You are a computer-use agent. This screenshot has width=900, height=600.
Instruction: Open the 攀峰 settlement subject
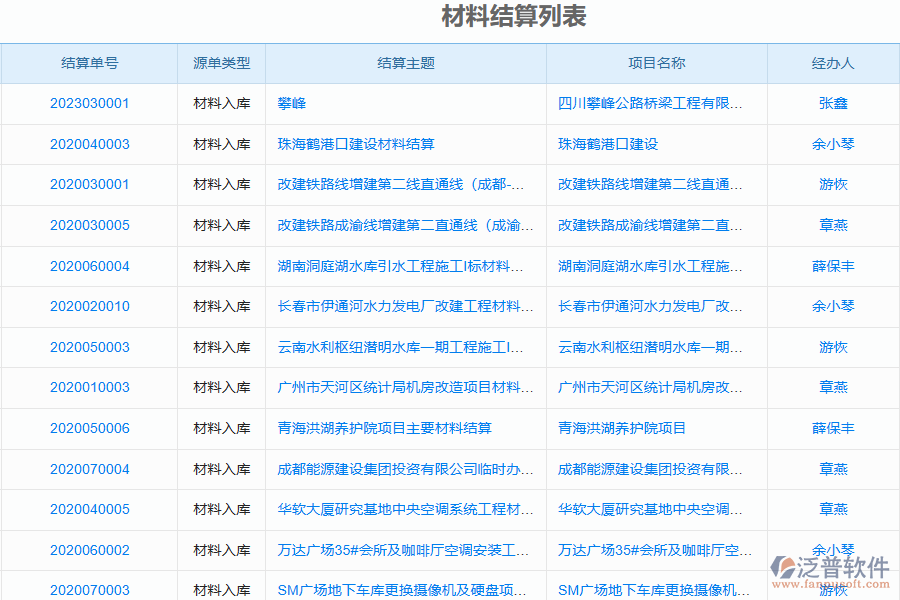290,103
